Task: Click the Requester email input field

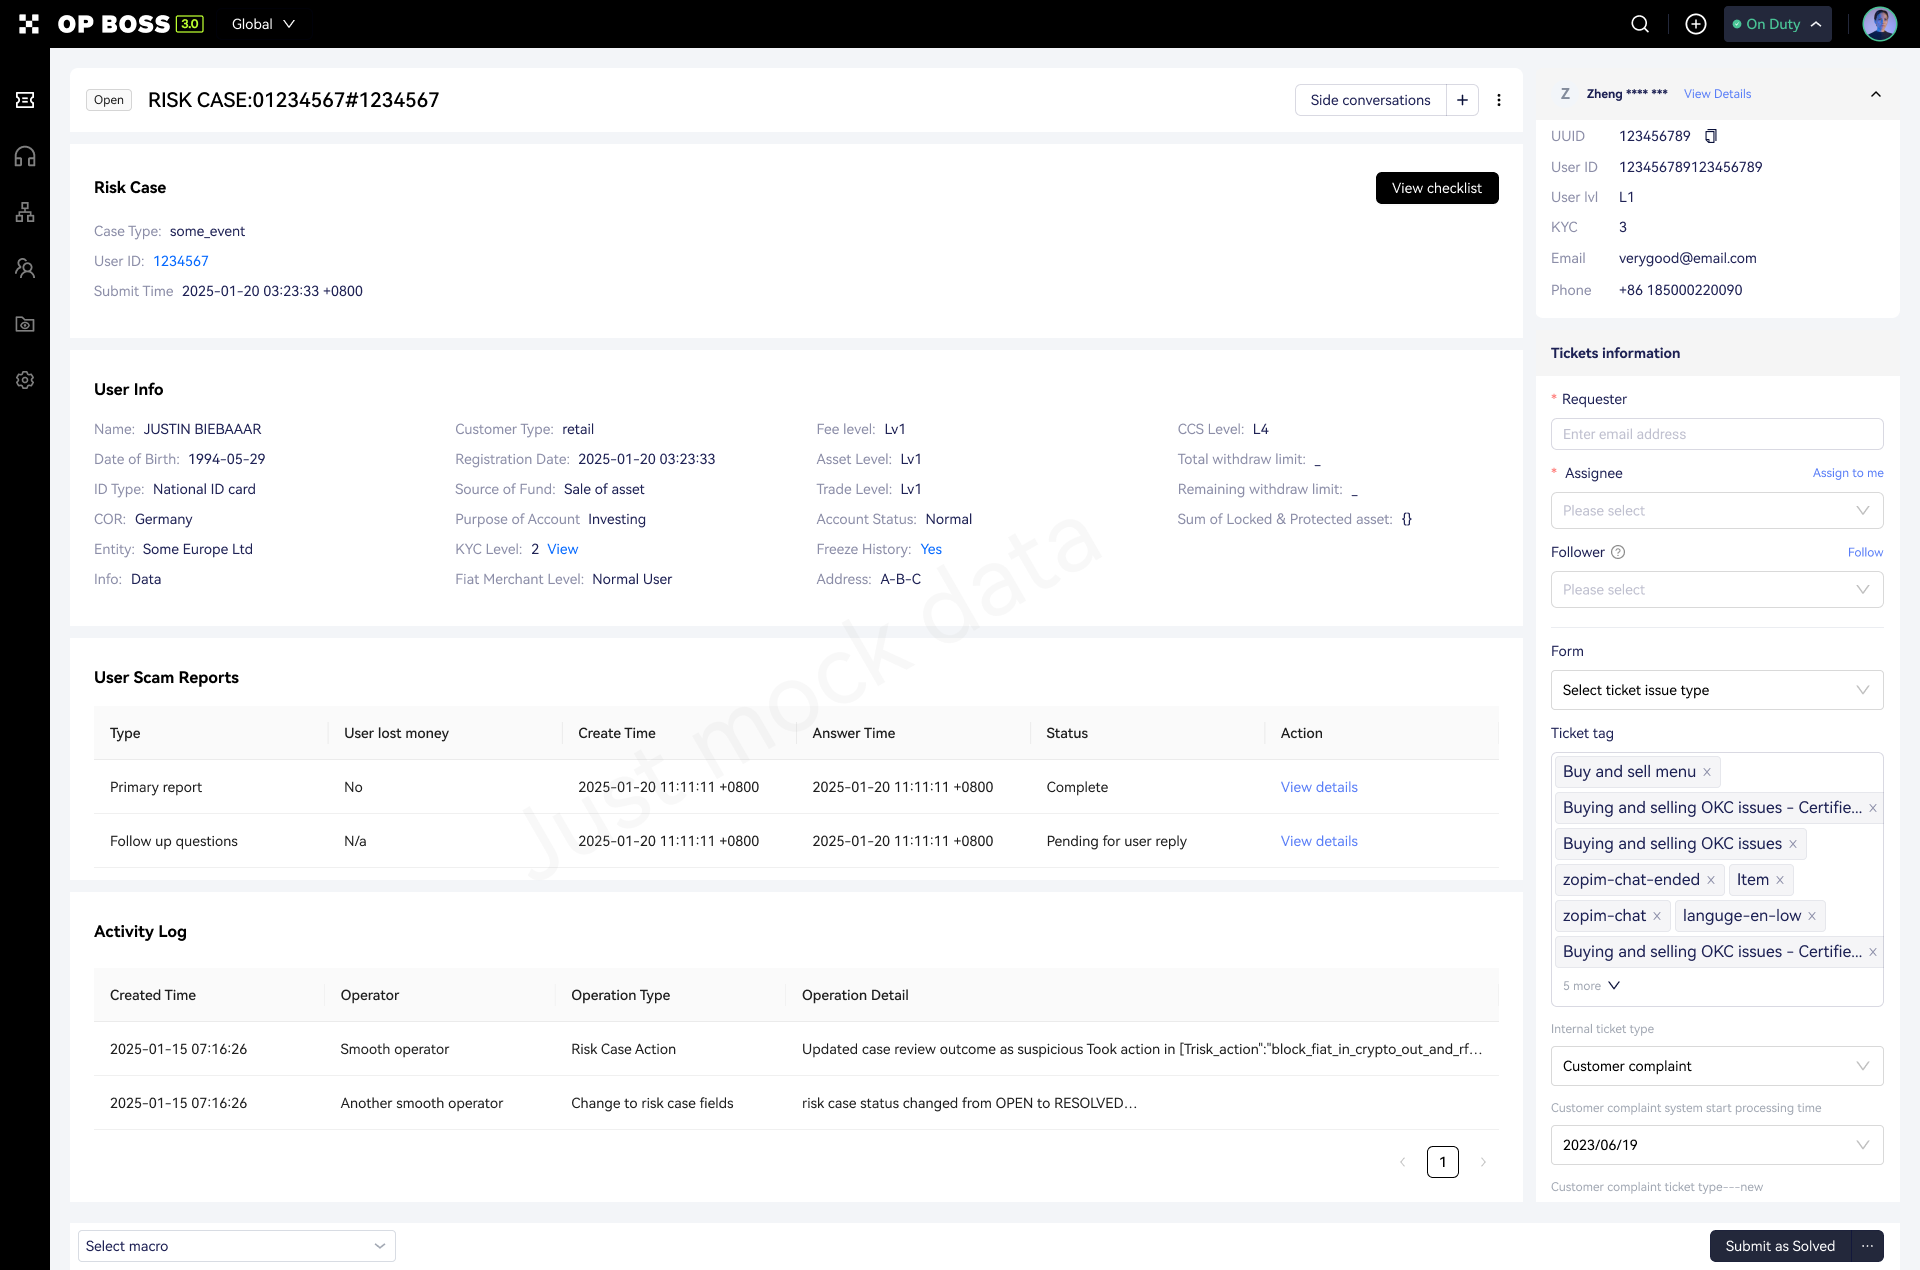Action: point(1716,434)
